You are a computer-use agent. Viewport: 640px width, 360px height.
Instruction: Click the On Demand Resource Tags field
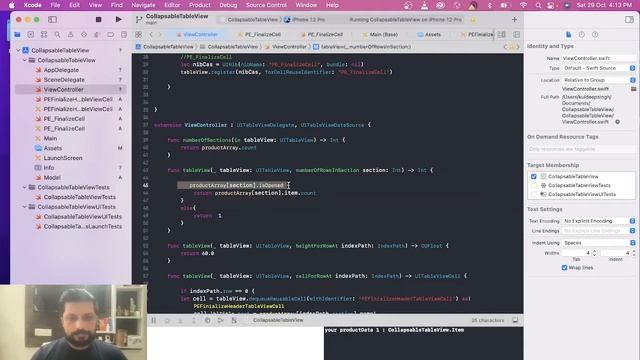tap(581, 149)
